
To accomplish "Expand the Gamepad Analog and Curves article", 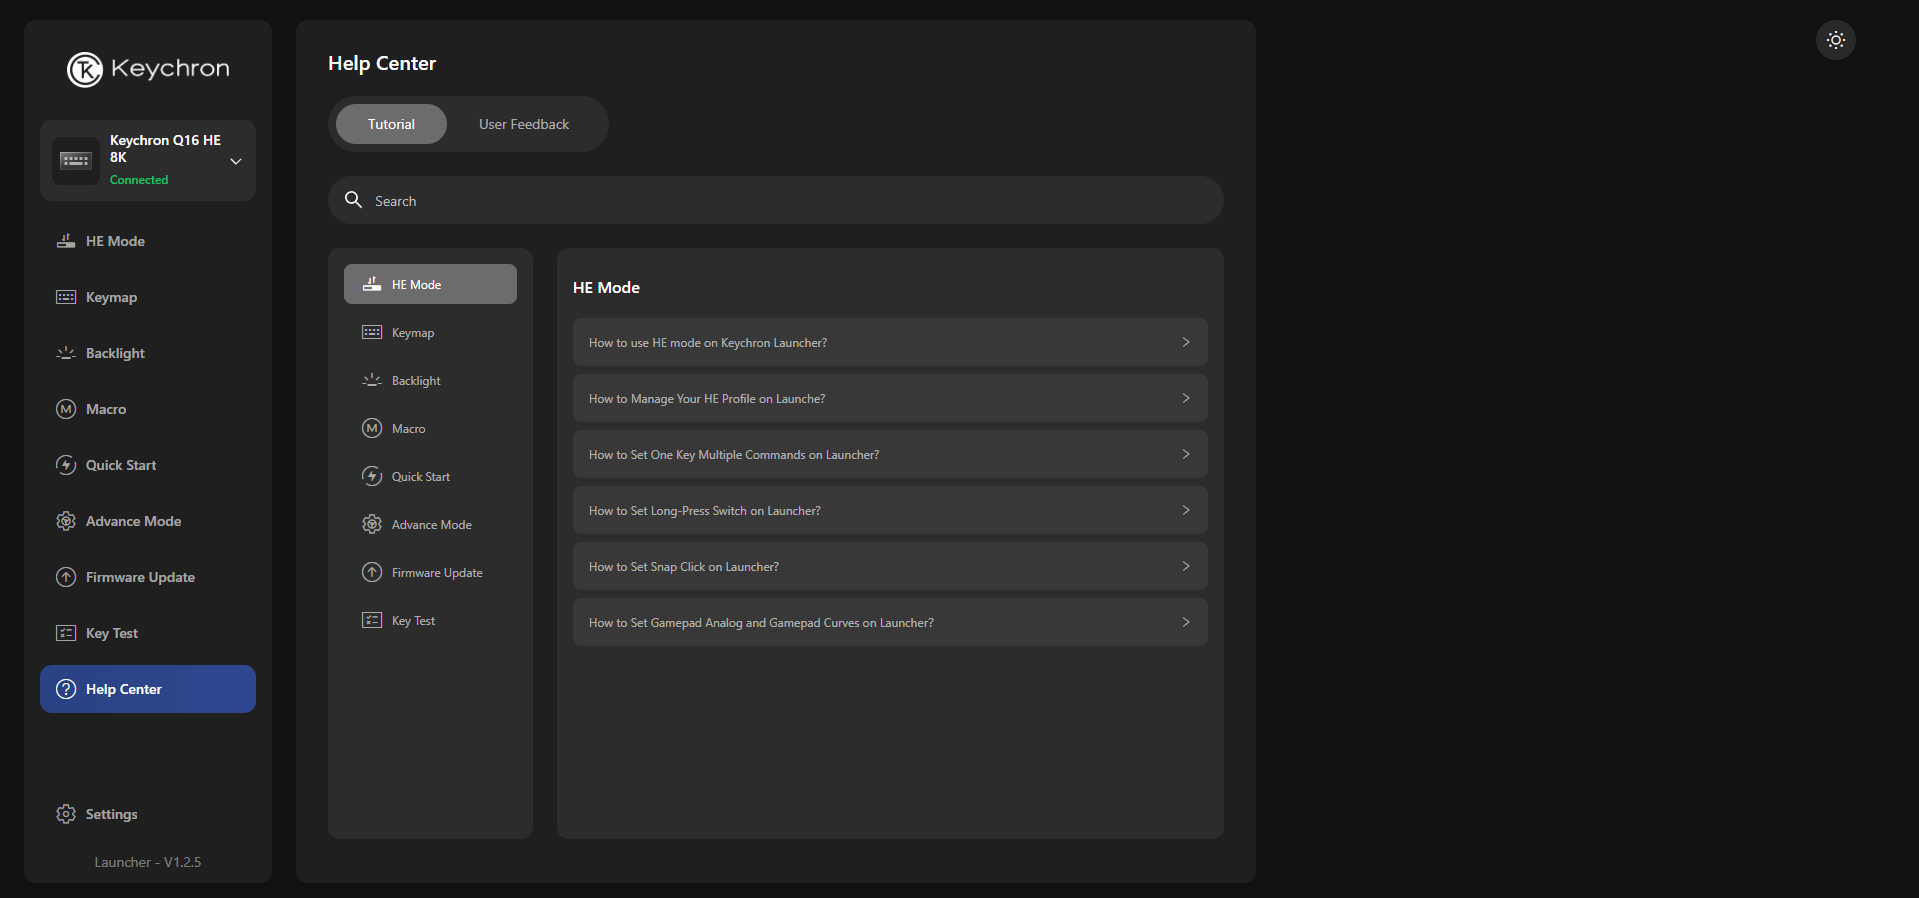I will [889, 623].
